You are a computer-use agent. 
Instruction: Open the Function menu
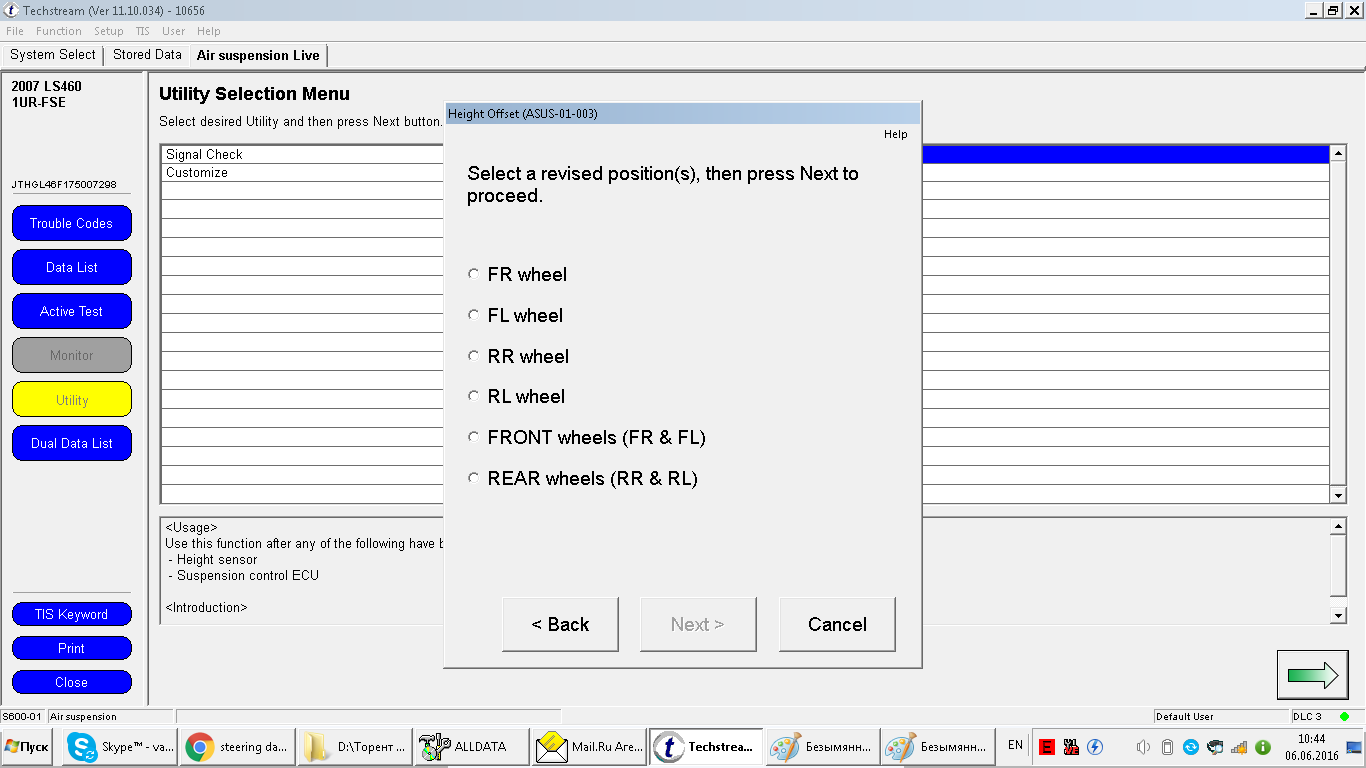click(58, 31)
